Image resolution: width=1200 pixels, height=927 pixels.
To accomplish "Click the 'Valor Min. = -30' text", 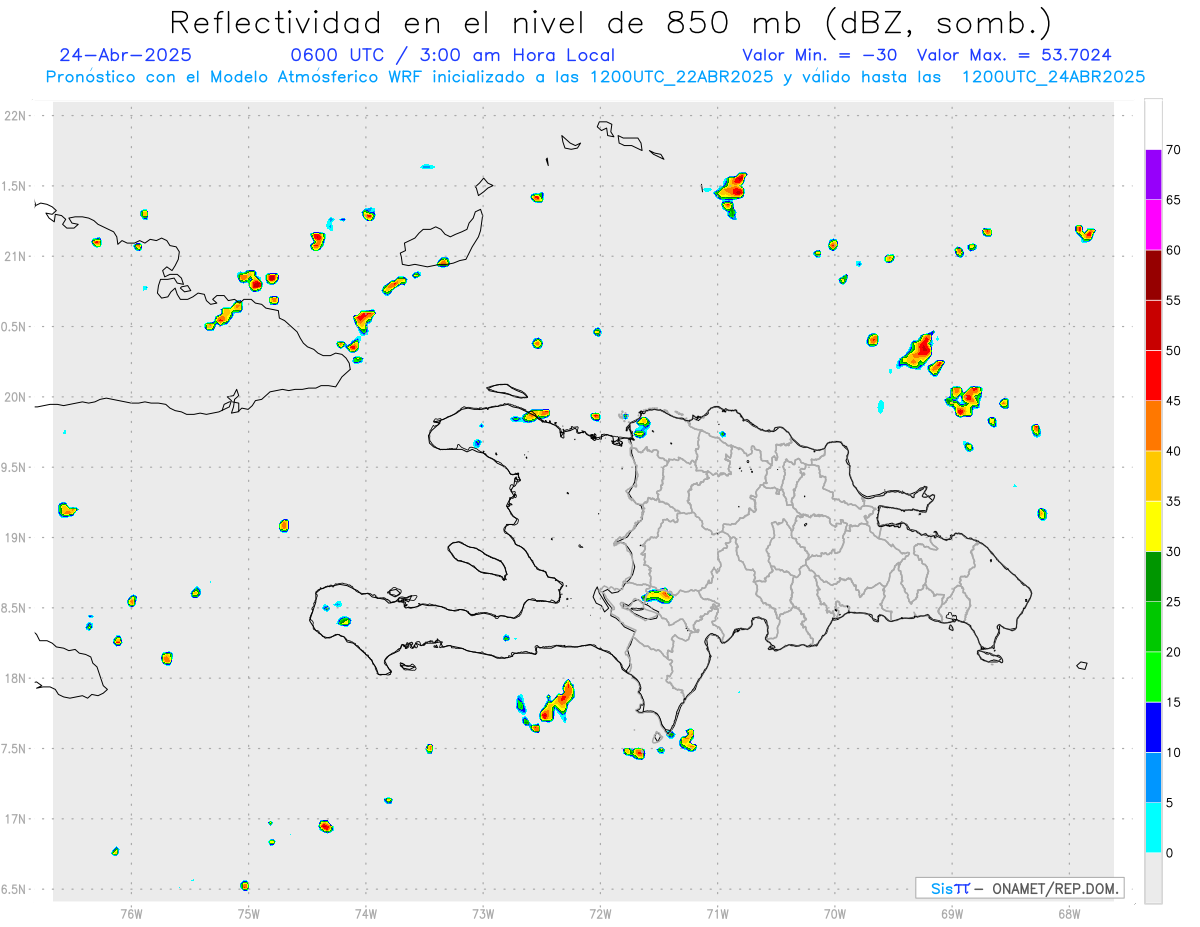I will 820,55.
